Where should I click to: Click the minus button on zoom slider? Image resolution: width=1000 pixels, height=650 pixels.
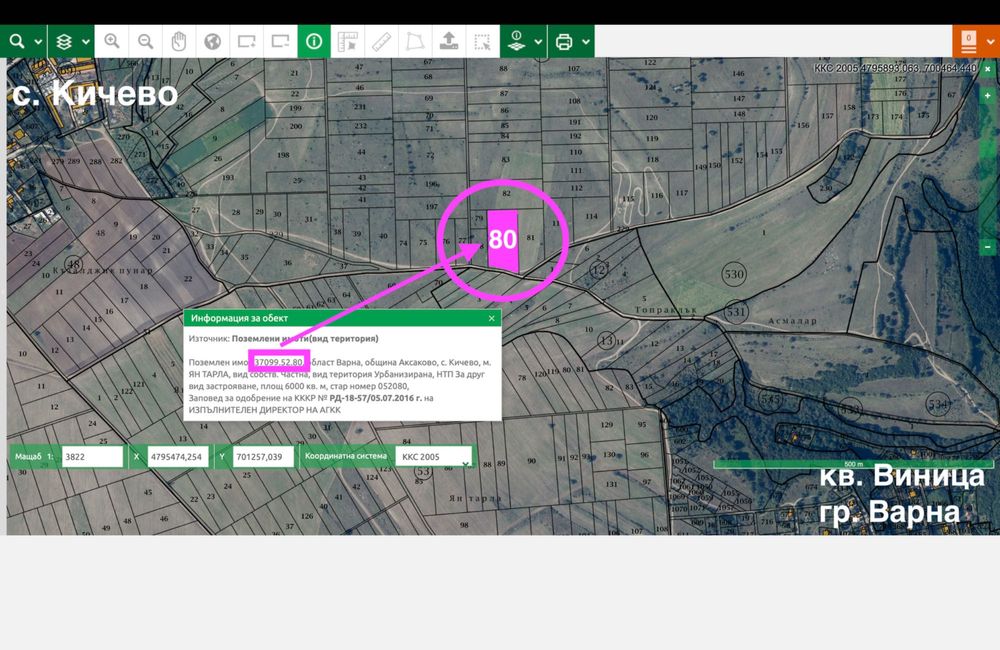987,246
